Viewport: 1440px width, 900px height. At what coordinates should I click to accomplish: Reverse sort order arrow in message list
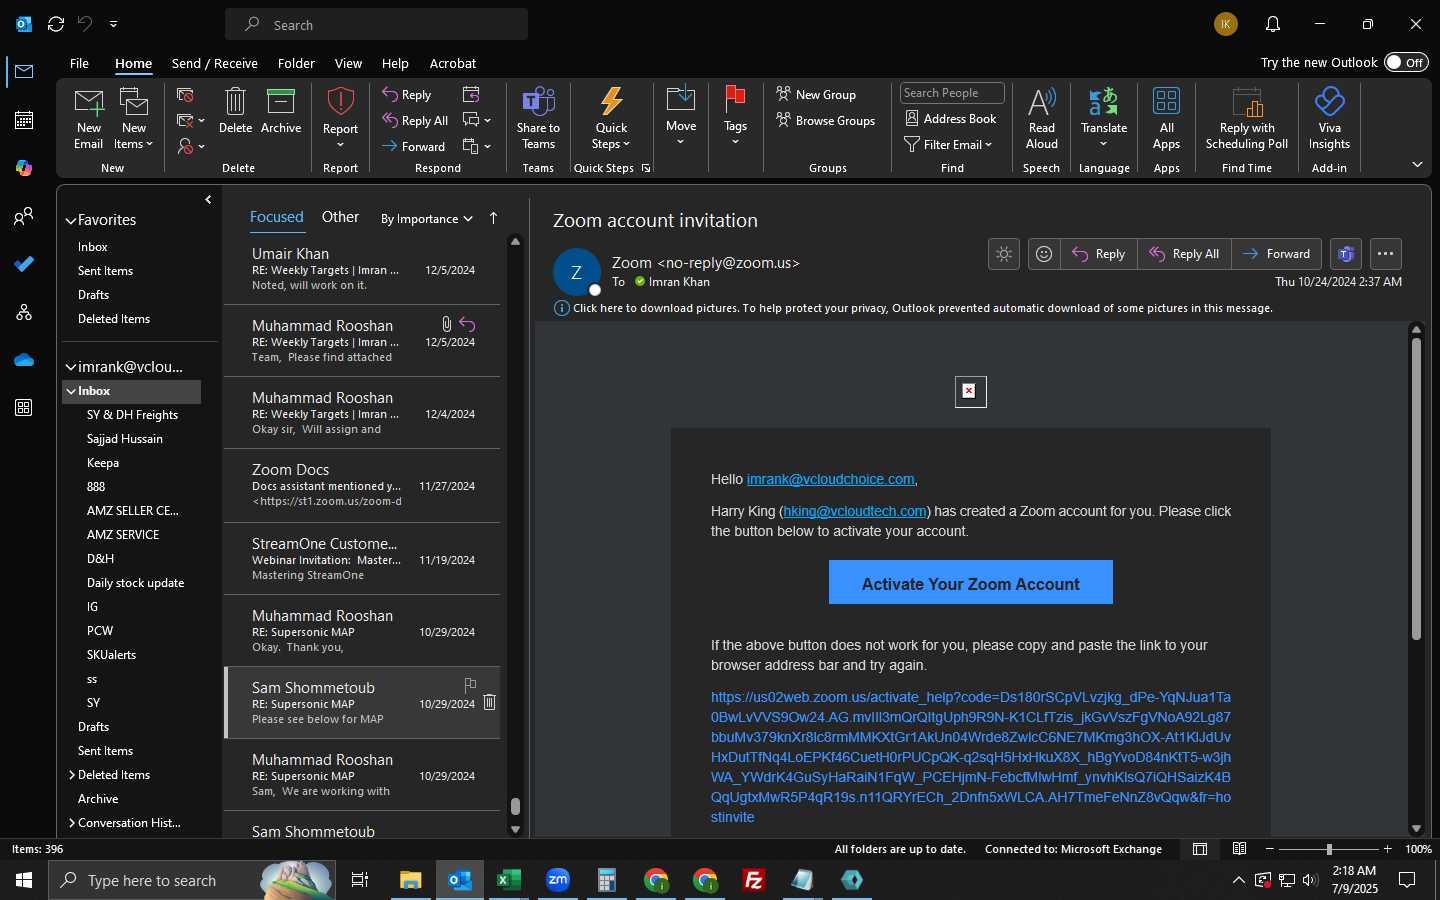pos(493,218)
